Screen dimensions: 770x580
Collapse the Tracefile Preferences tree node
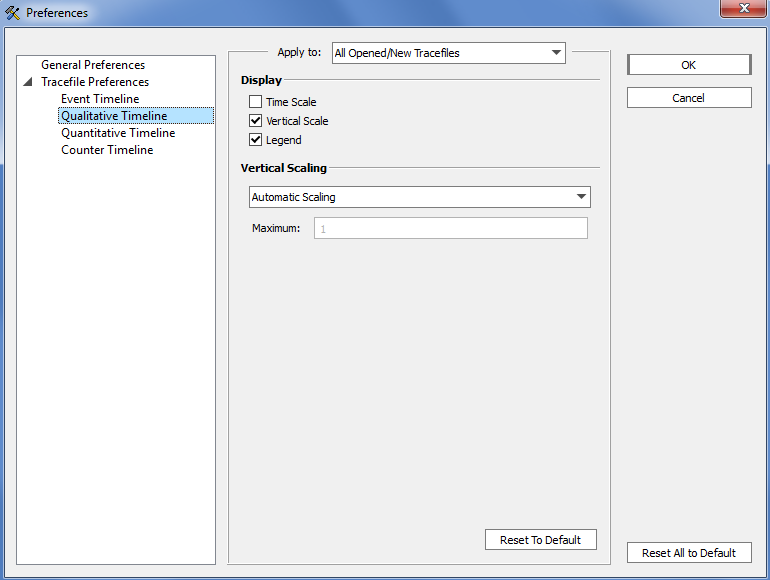[x=28, y=82]
